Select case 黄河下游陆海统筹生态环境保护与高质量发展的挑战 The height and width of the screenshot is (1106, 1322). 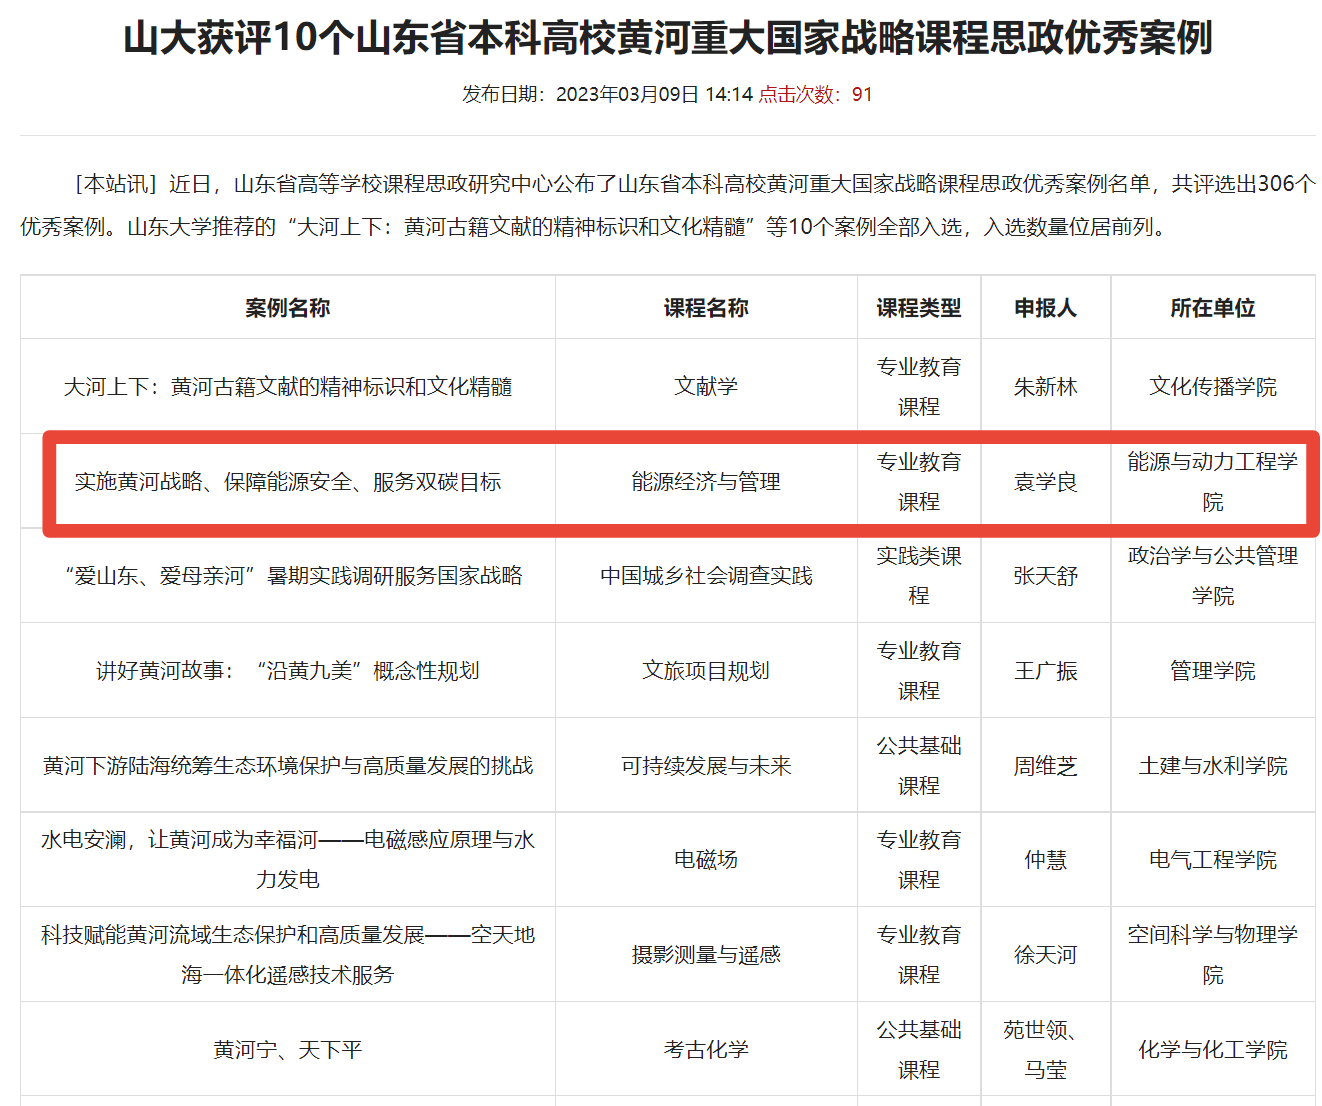tap(288, 766)
